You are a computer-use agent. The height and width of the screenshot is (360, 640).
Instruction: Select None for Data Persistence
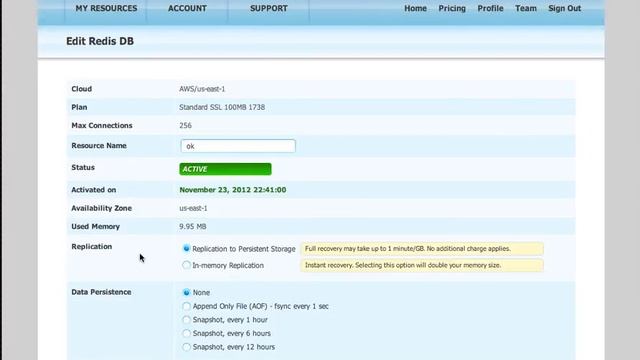pos(186,292)
